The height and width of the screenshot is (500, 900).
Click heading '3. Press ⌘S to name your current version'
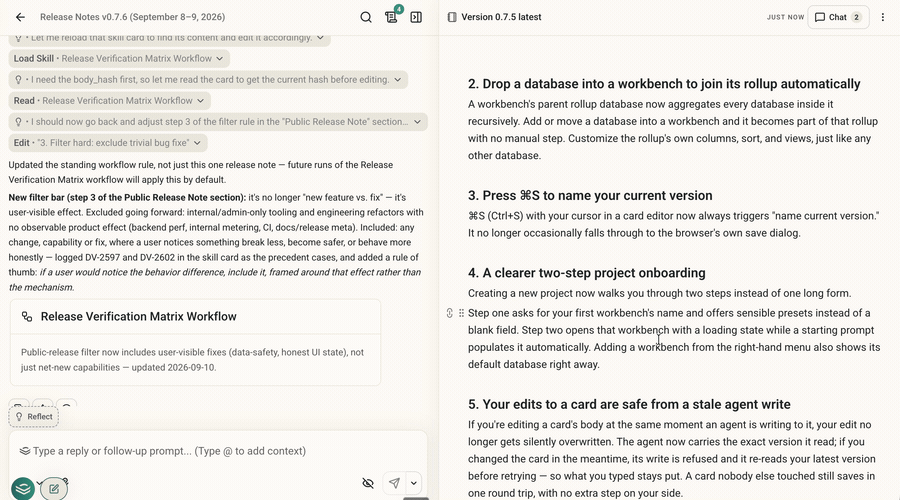[590, 196]
